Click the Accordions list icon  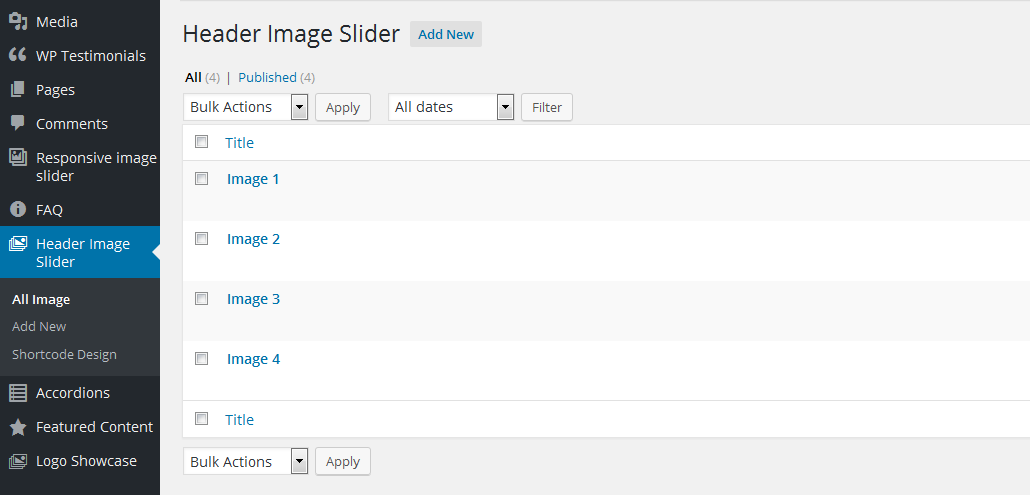coord(18,393)
